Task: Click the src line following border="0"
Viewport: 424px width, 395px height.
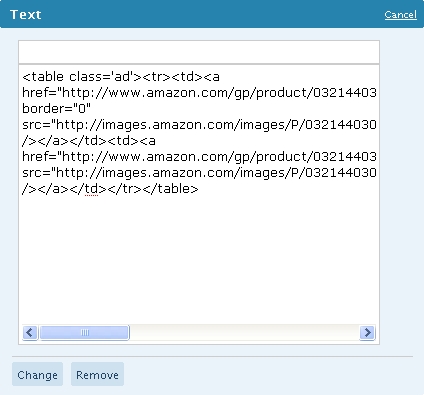Action: click(199, 125)
